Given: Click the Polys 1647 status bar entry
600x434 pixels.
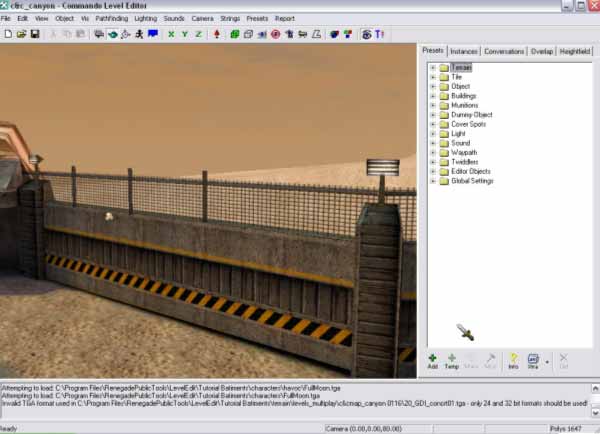Looking at the screenshot, I should point(565,429).
